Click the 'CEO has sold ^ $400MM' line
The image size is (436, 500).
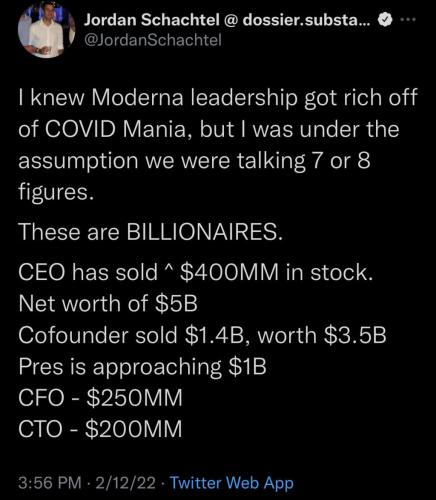195,272
